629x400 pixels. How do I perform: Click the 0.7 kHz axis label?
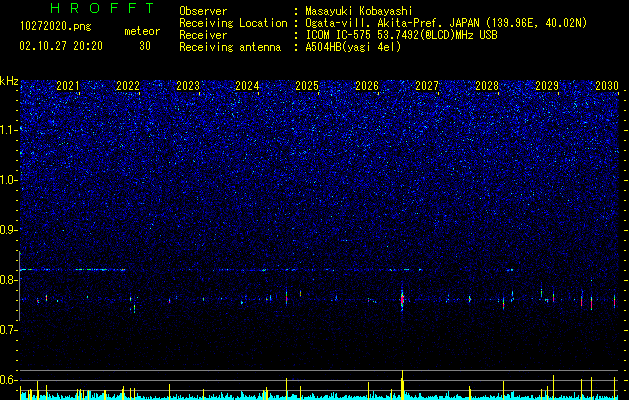coord(8,330)
